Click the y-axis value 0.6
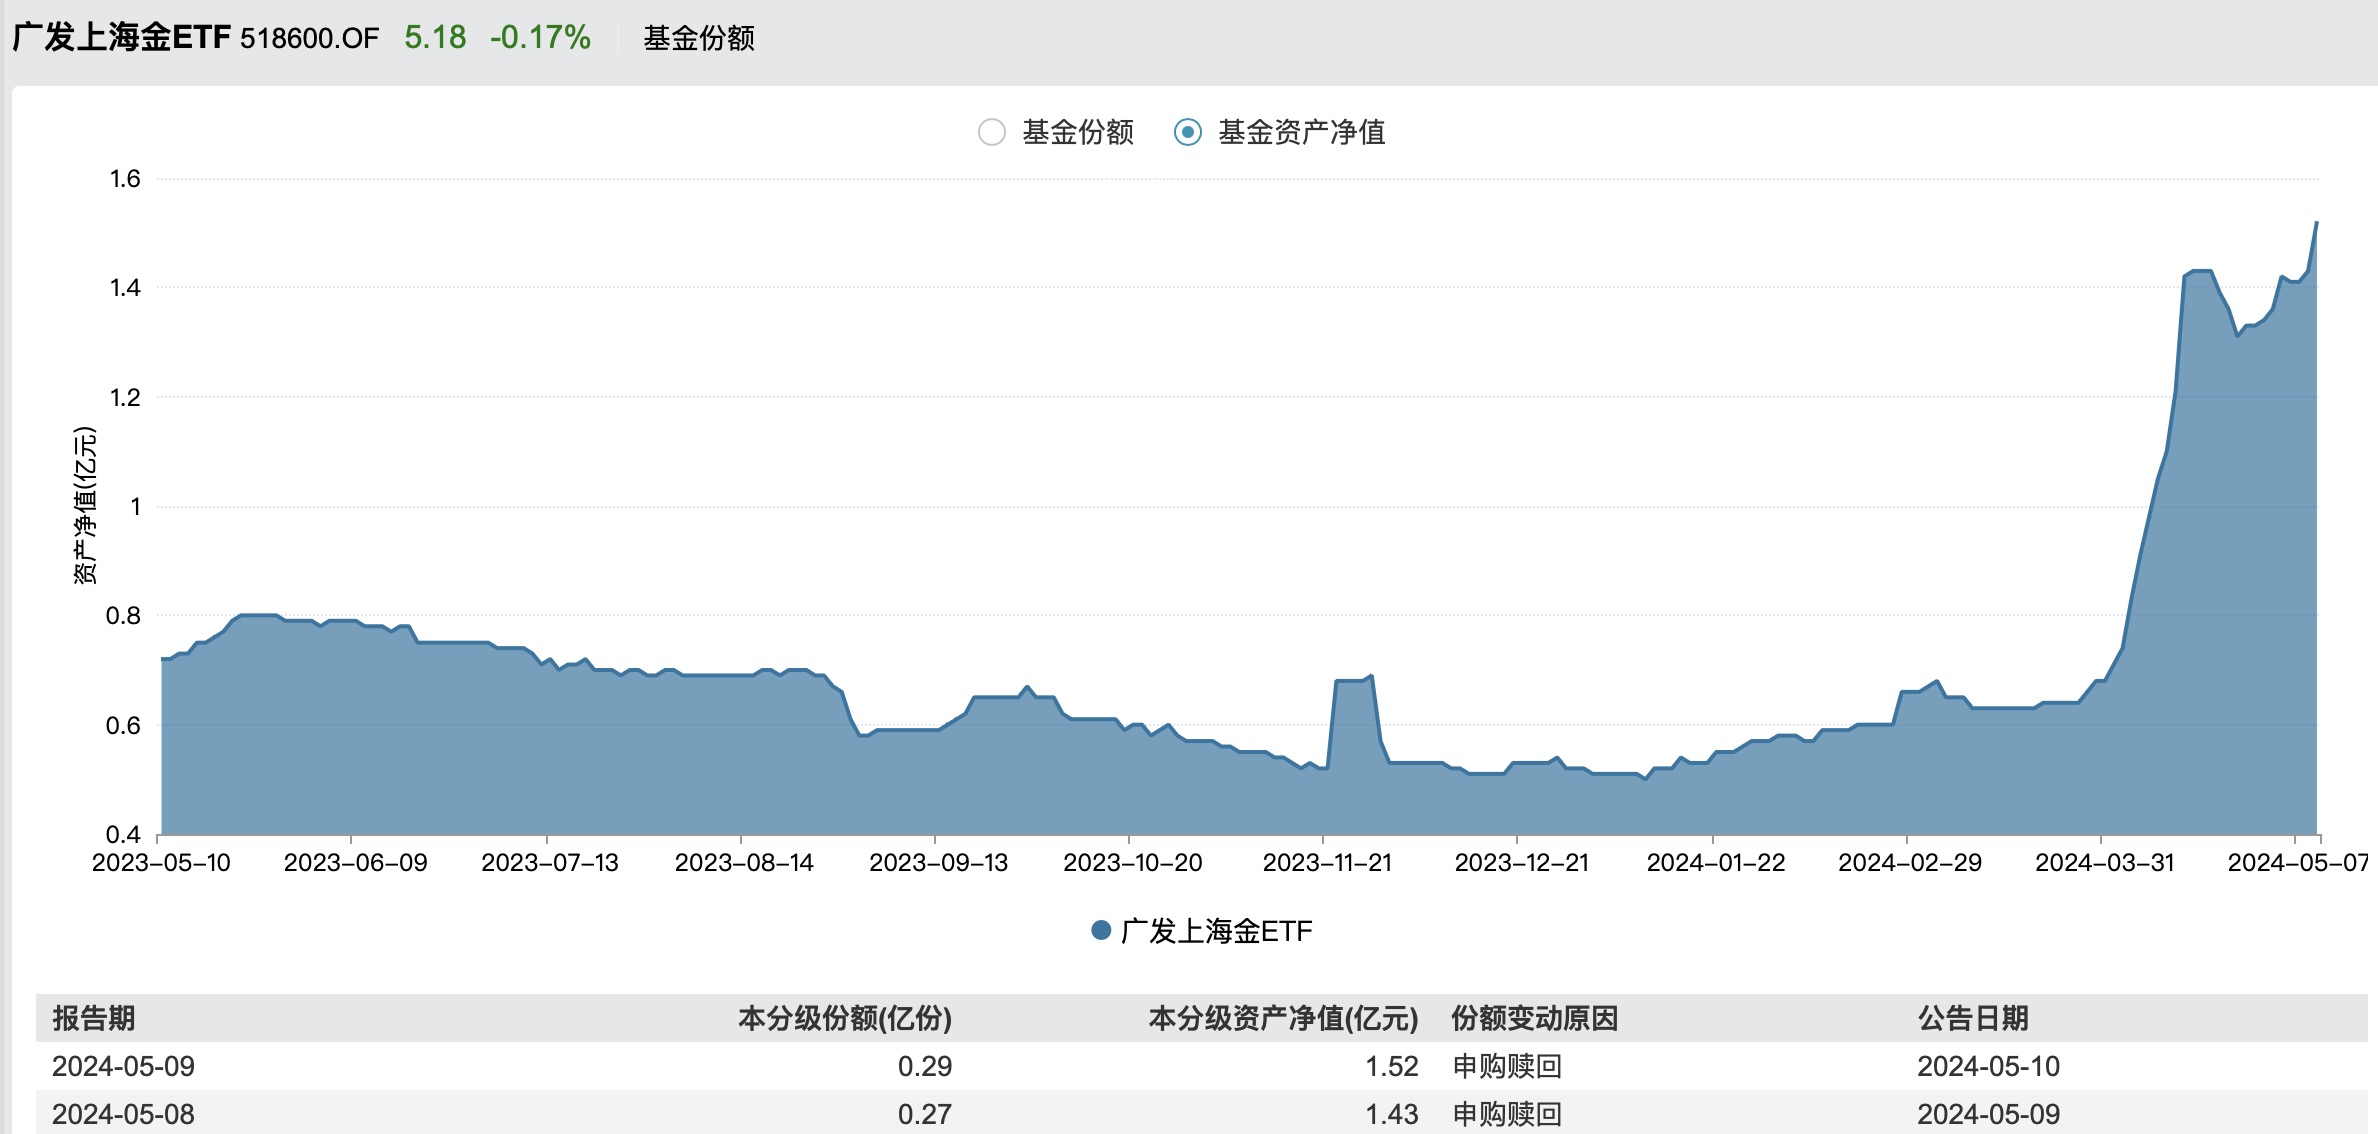The width and height of the screenshot is (2378, 1134). click(123, 725)
